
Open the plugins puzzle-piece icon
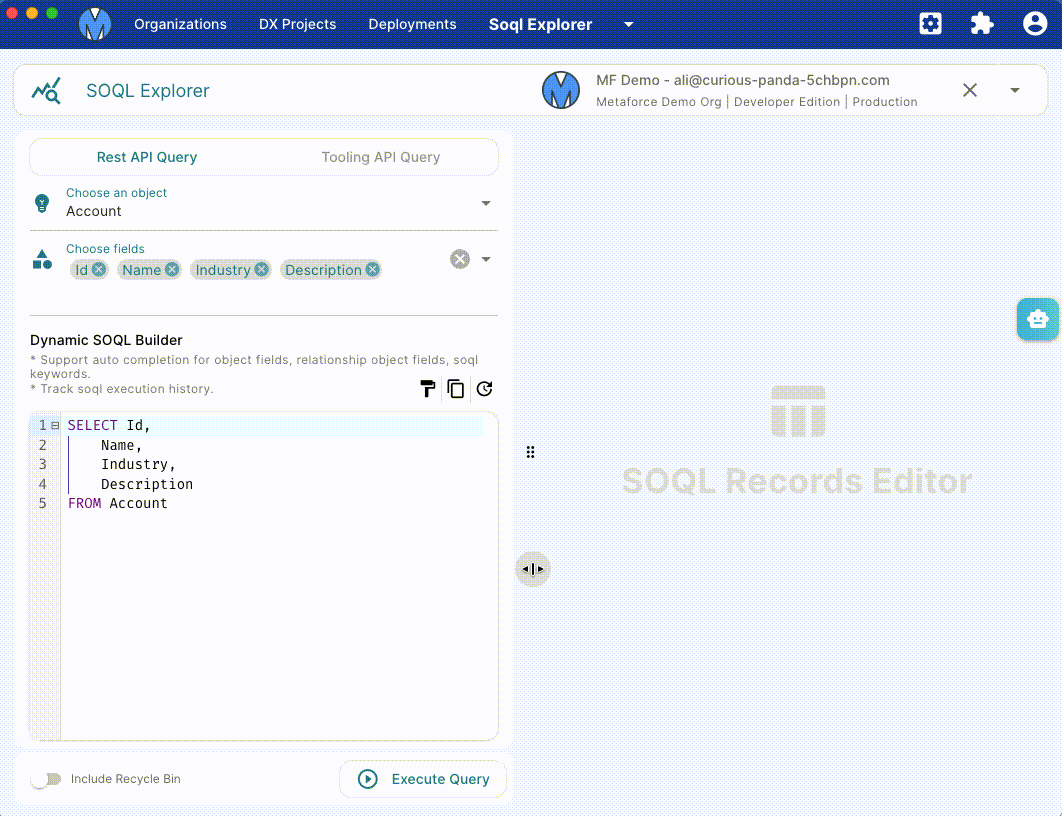(981, 24)
